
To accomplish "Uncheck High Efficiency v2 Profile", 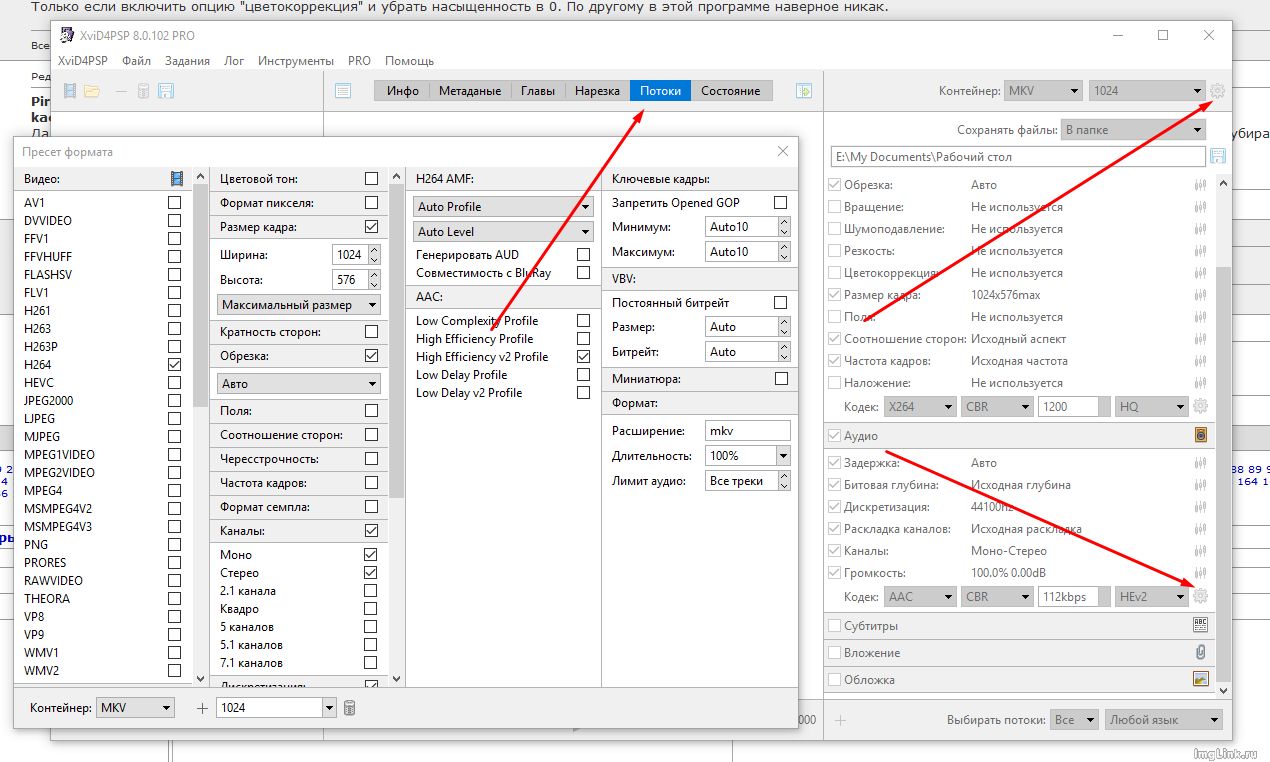I will coord(584,357).
